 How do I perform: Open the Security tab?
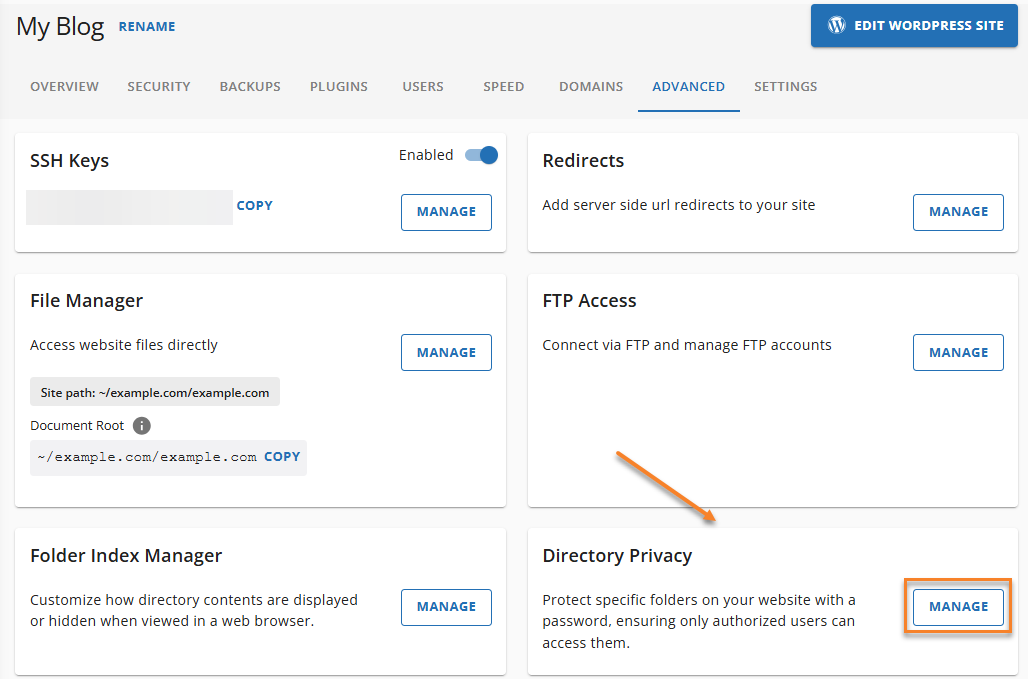[158, 87]
